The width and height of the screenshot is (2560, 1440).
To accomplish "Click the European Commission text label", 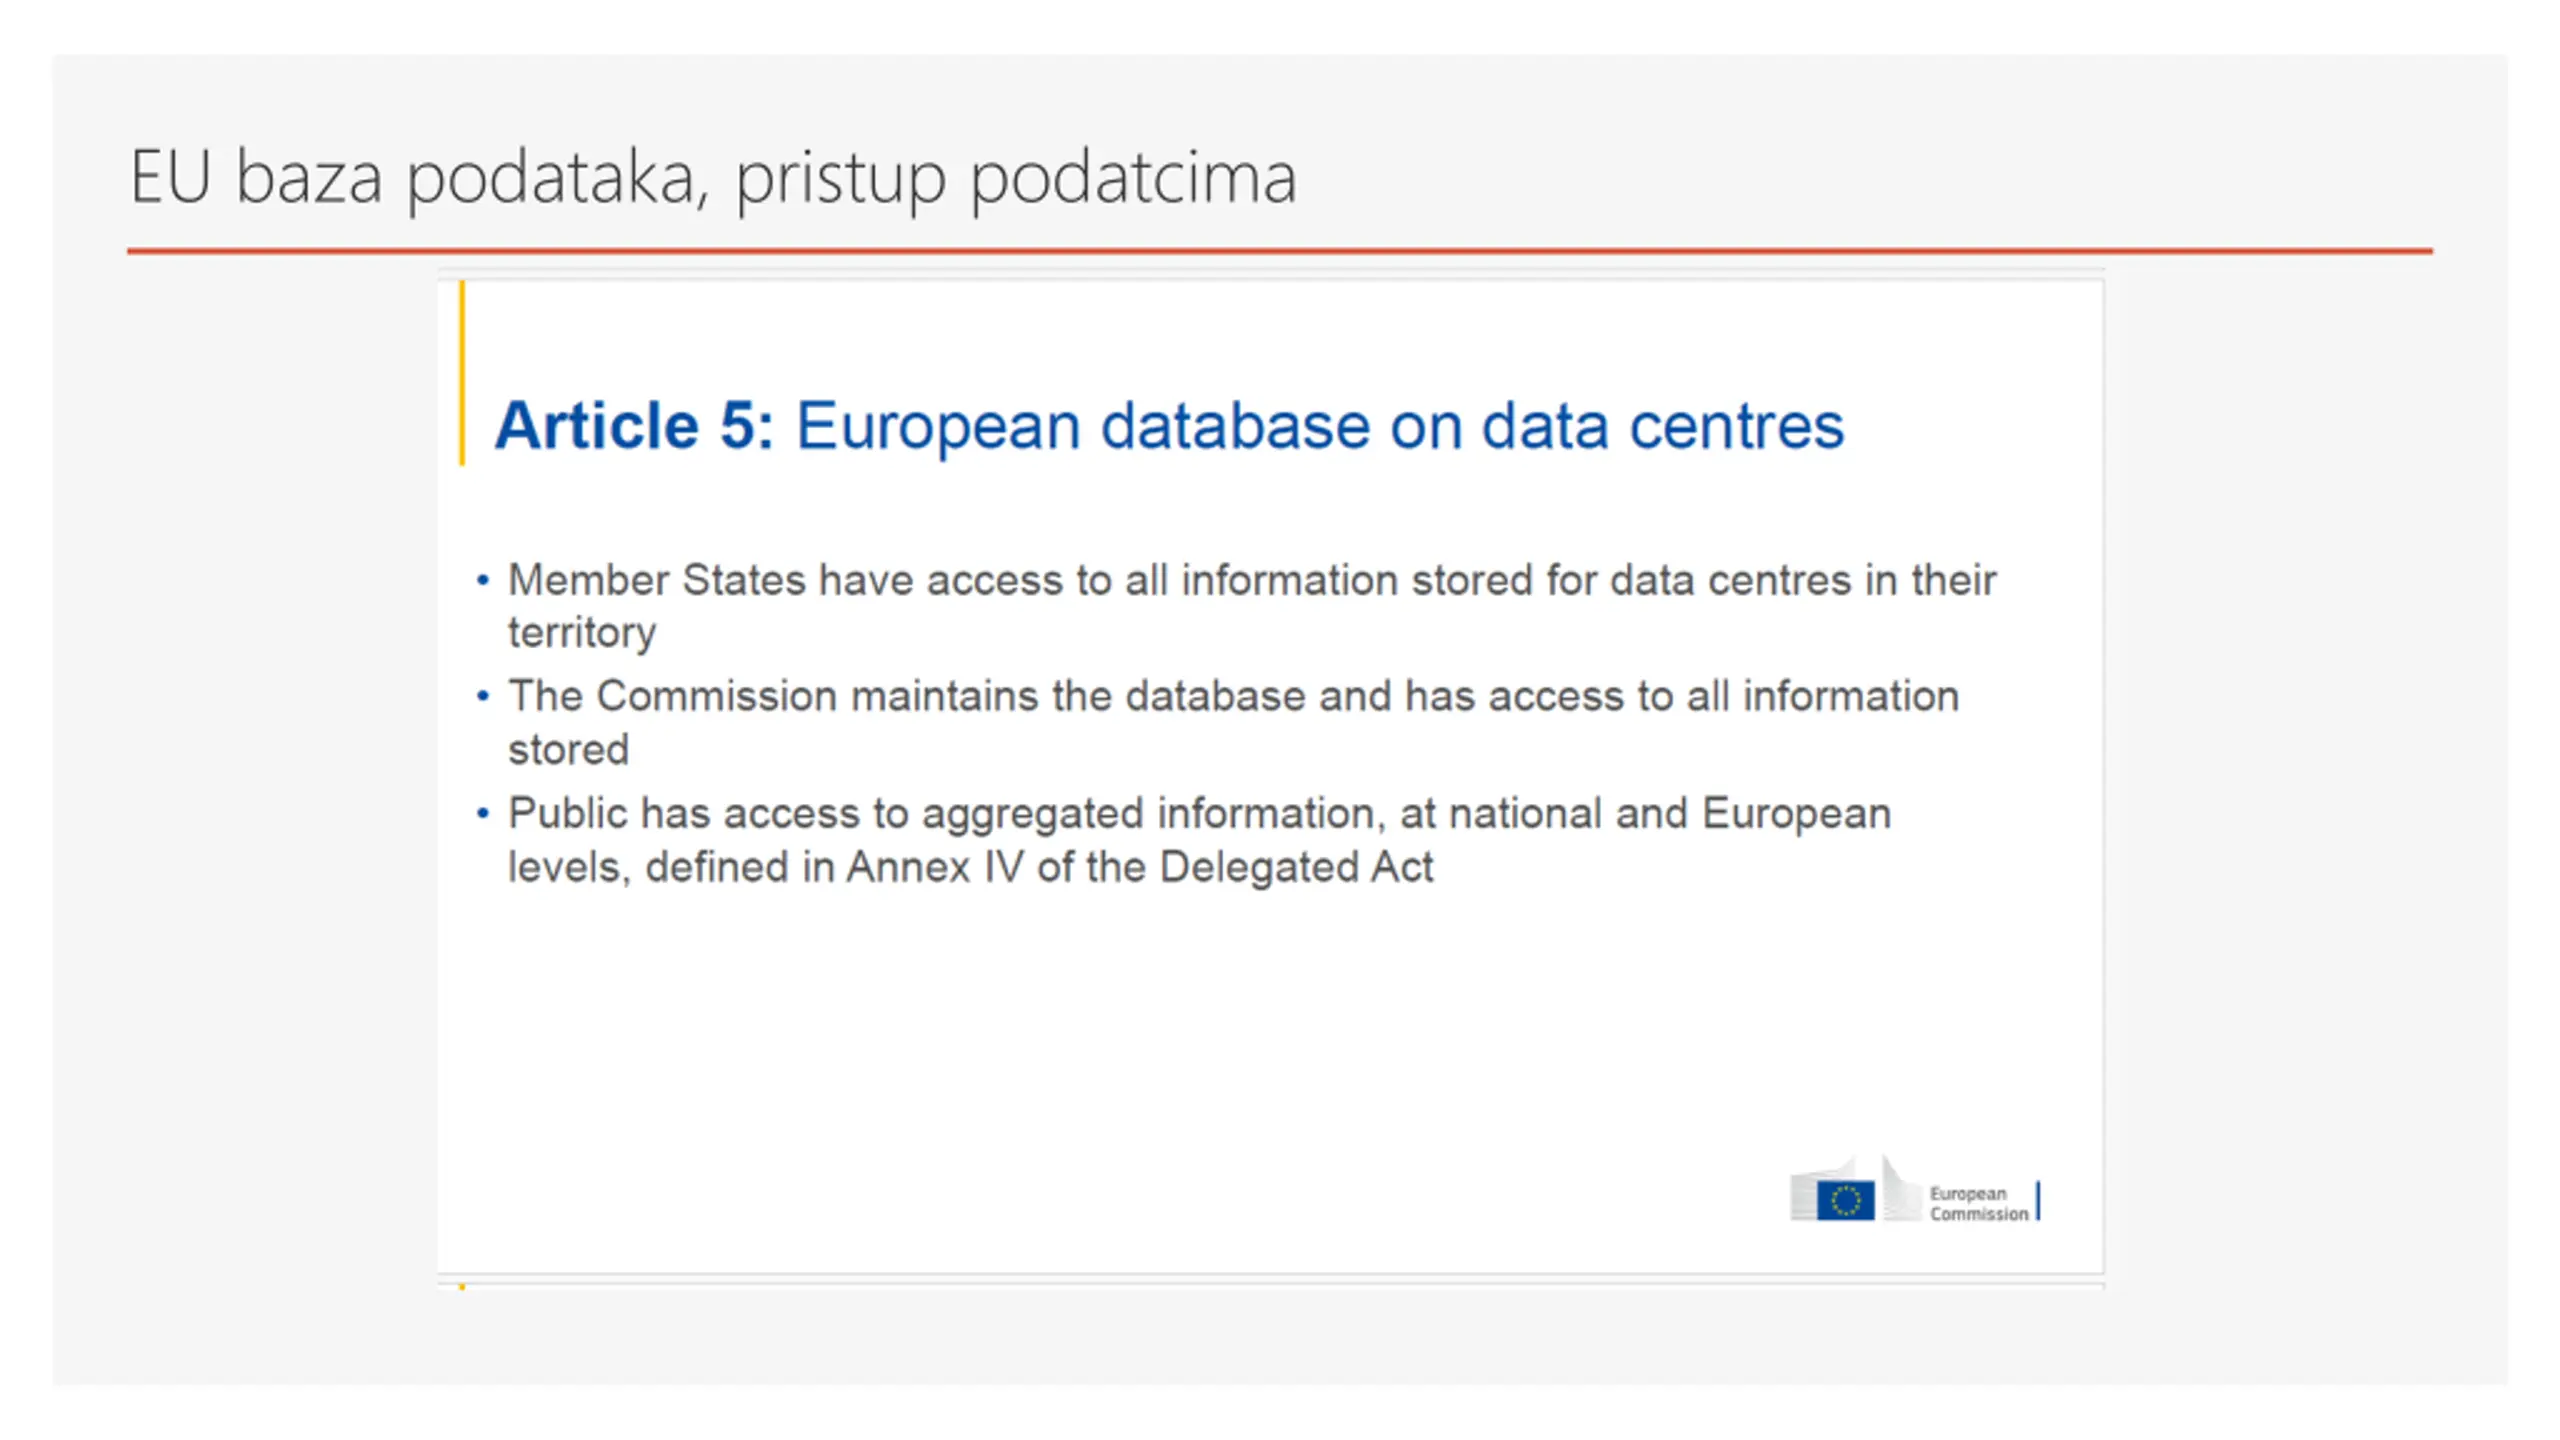I will [1978, 1203].
